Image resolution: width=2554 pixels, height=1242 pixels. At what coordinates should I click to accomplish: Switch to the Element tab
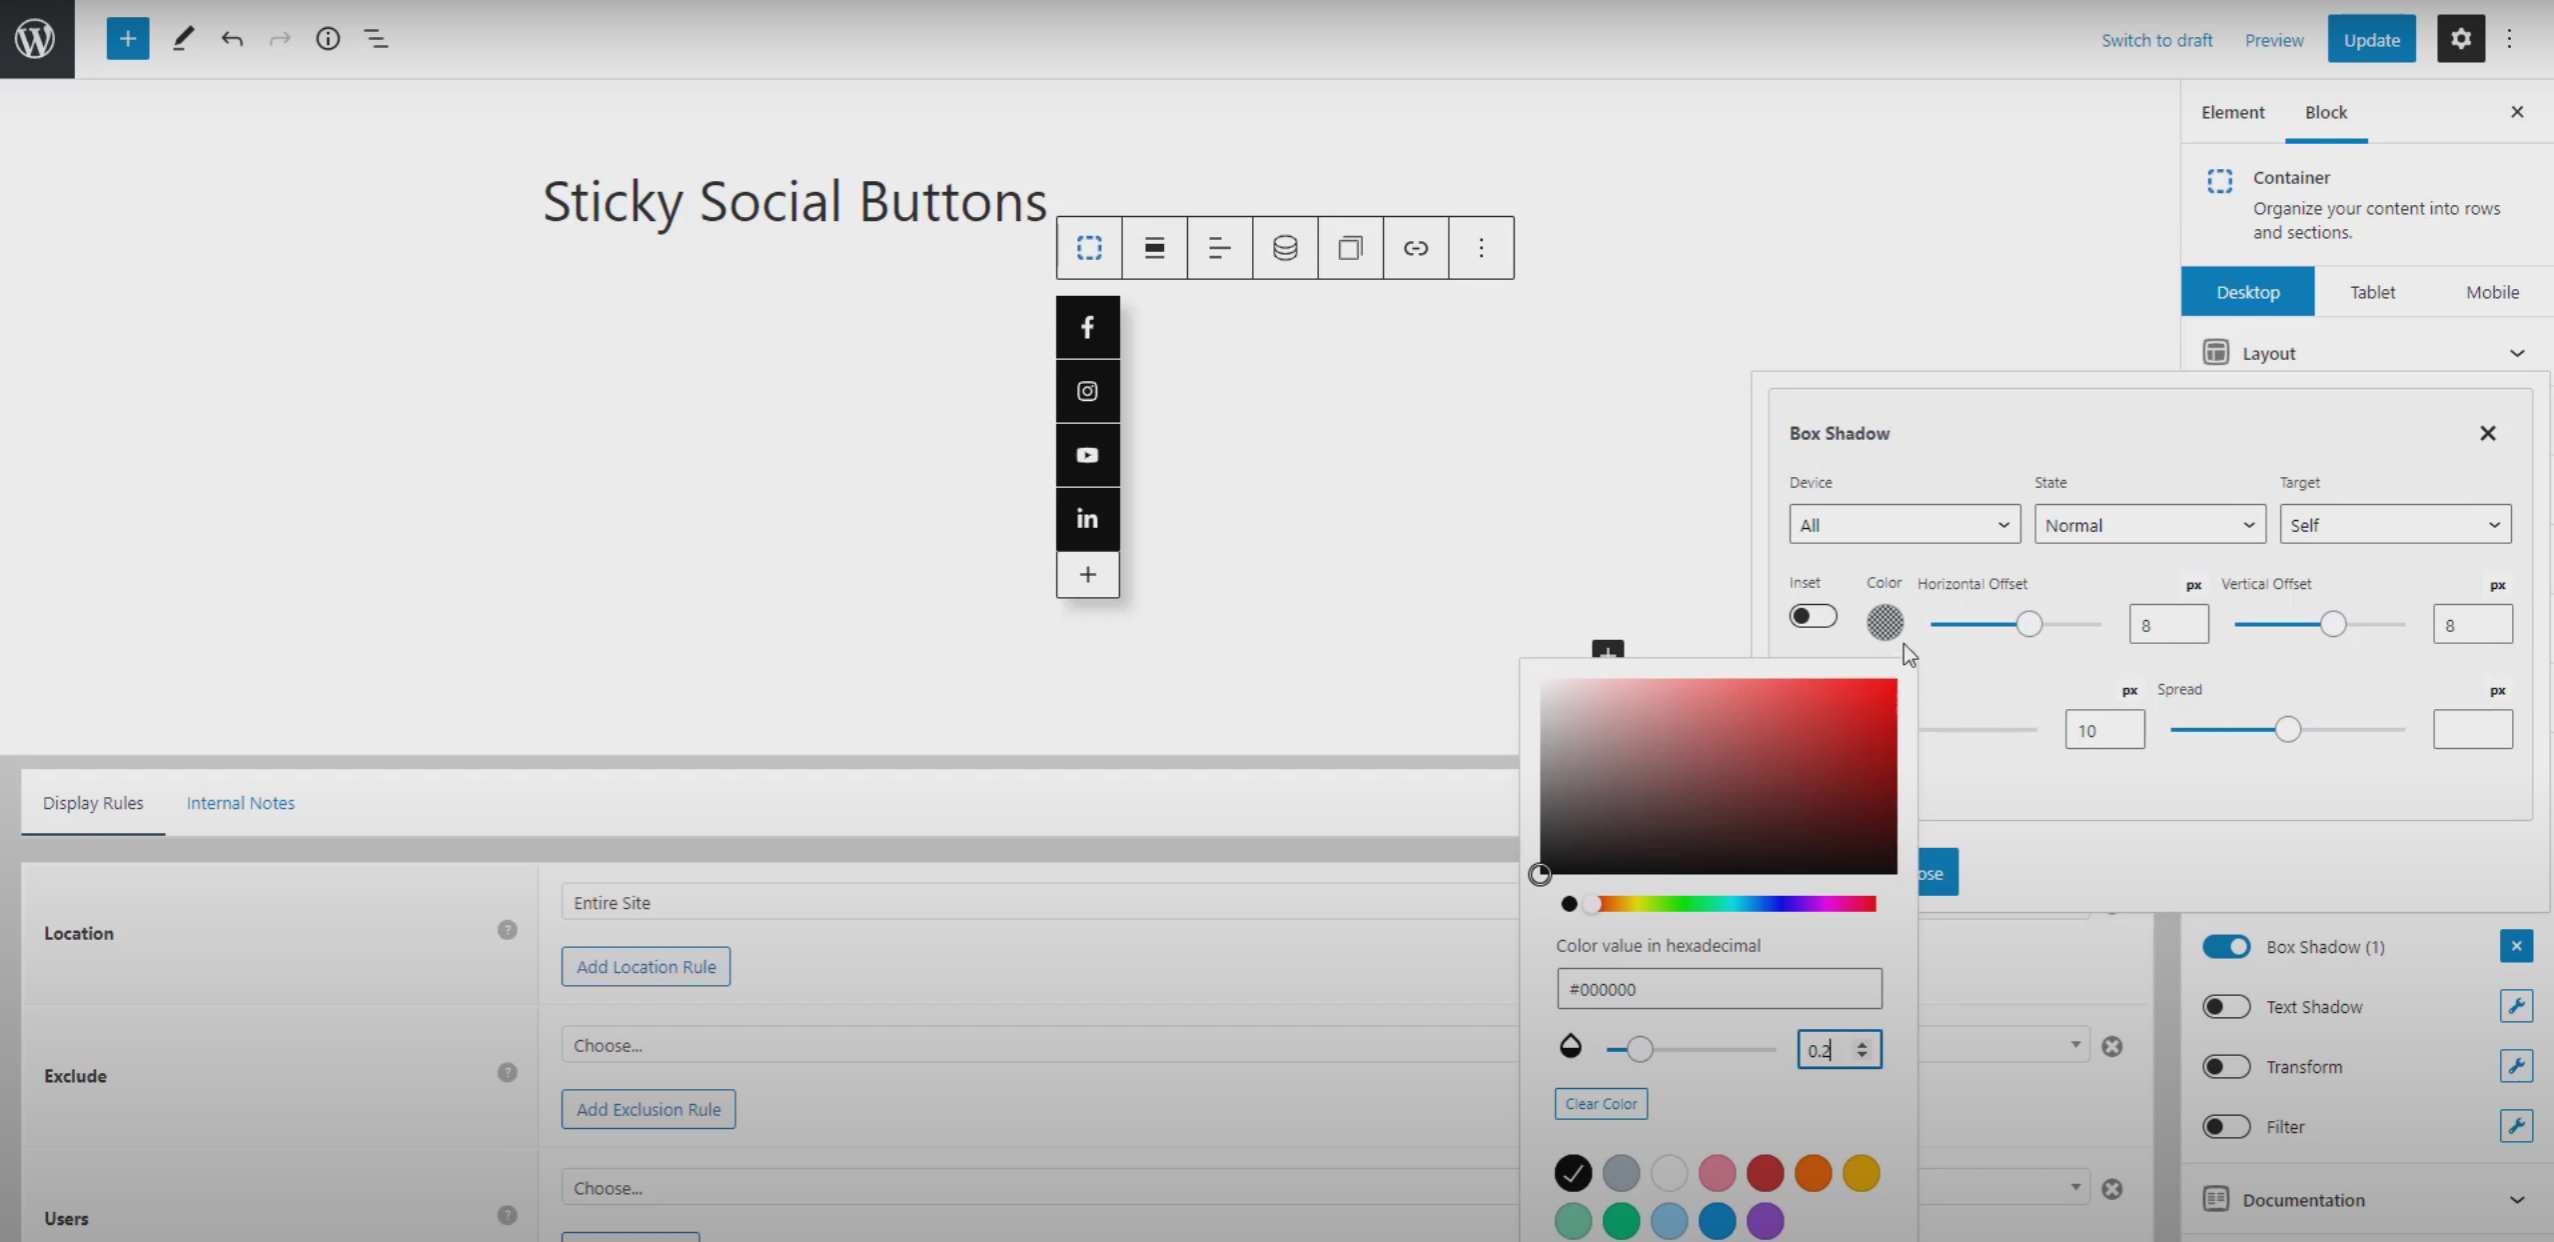pos(2233,112)
